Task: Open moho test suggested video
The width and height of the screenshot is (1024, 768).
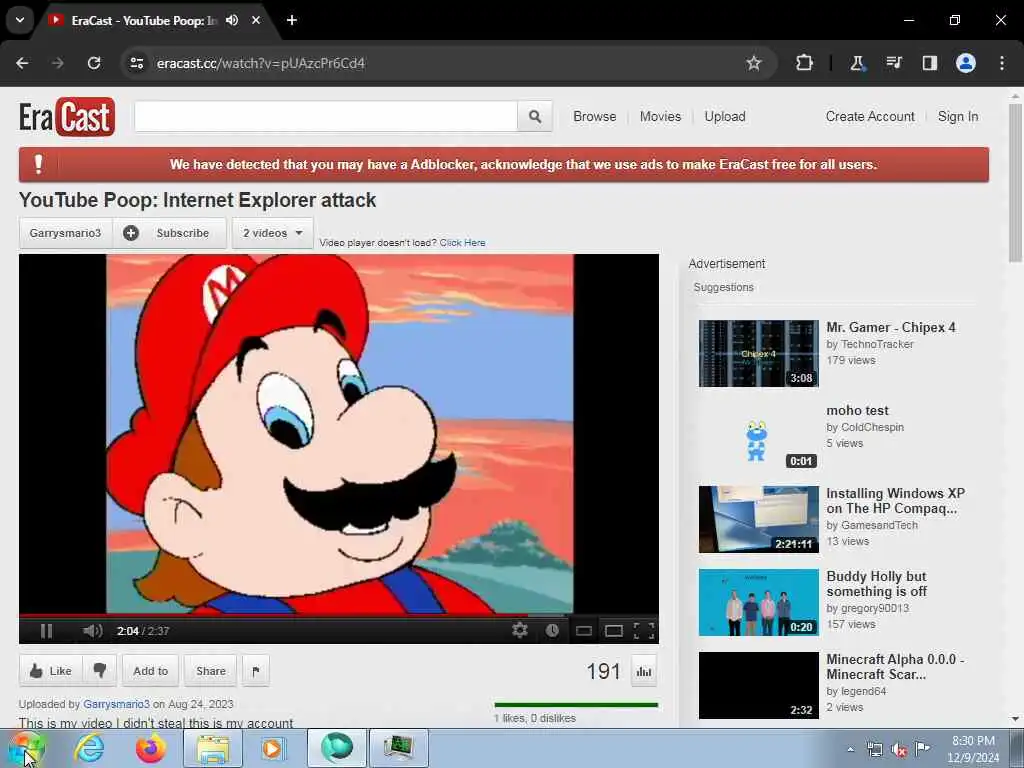Action: click(857, 410)
